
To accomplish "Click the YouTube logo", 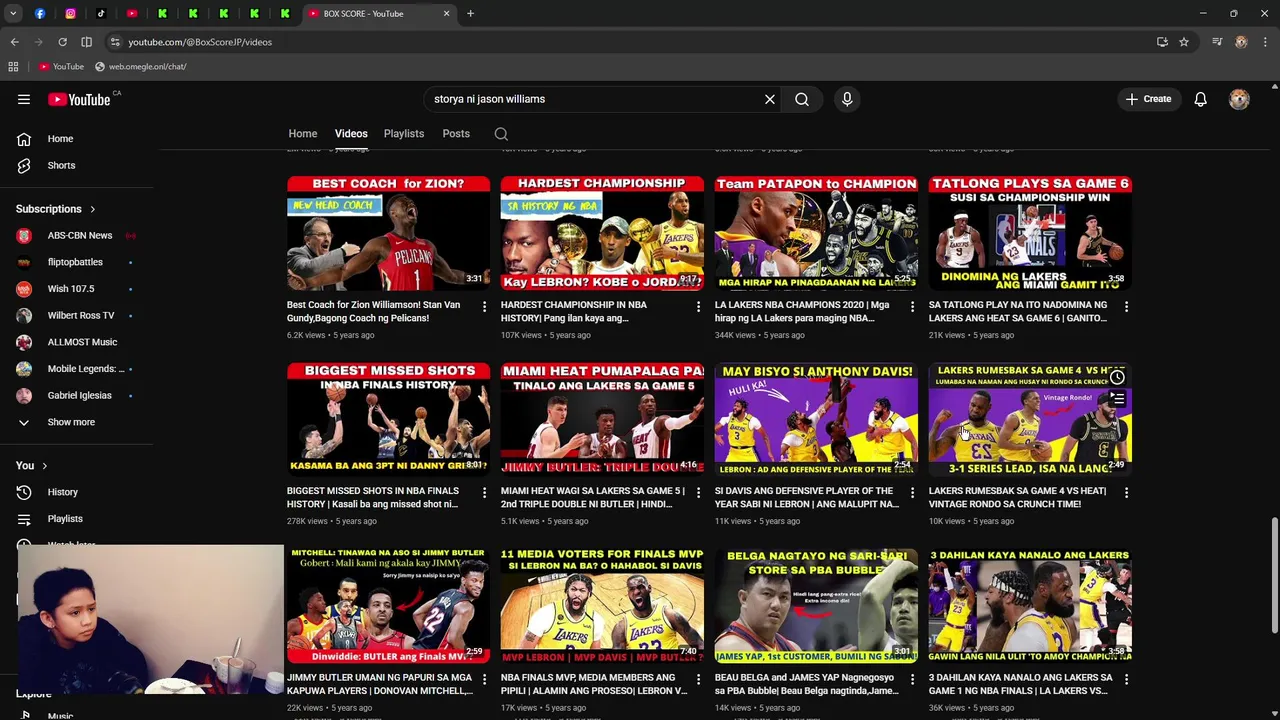I will point(79,99).
